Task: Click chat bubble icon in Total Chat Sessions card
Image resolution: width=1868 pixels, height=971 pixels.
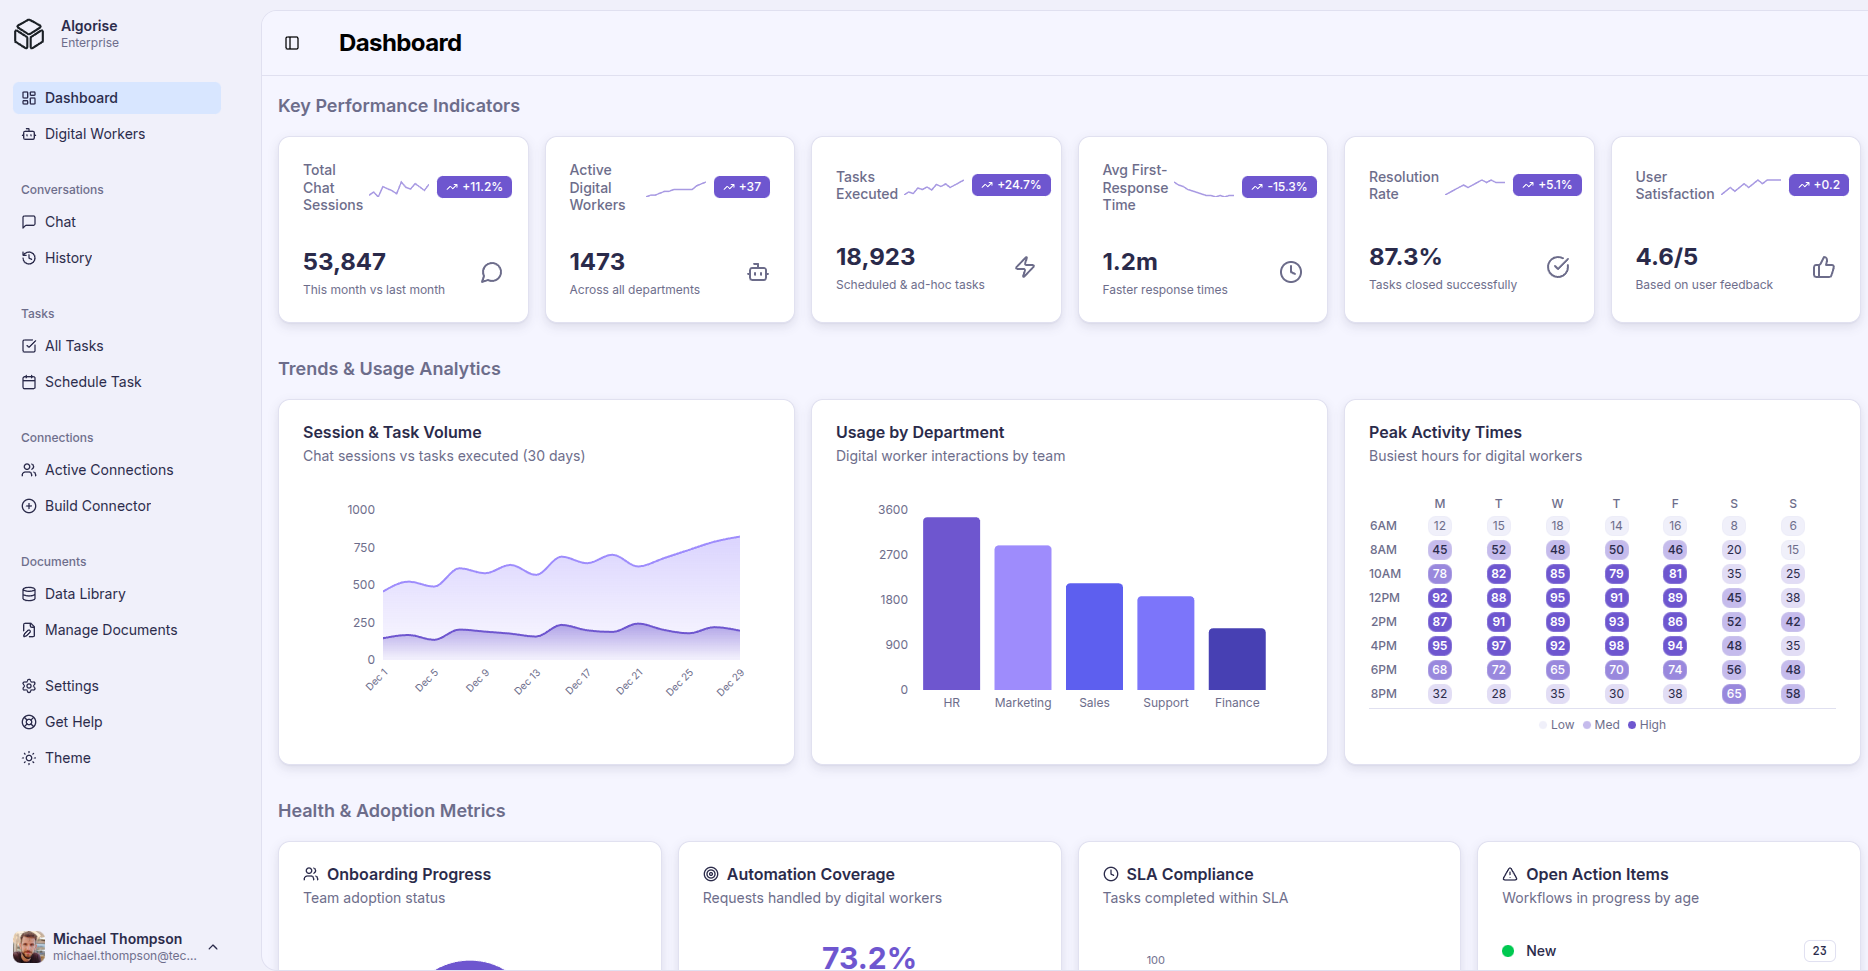Action: [491, 272]
